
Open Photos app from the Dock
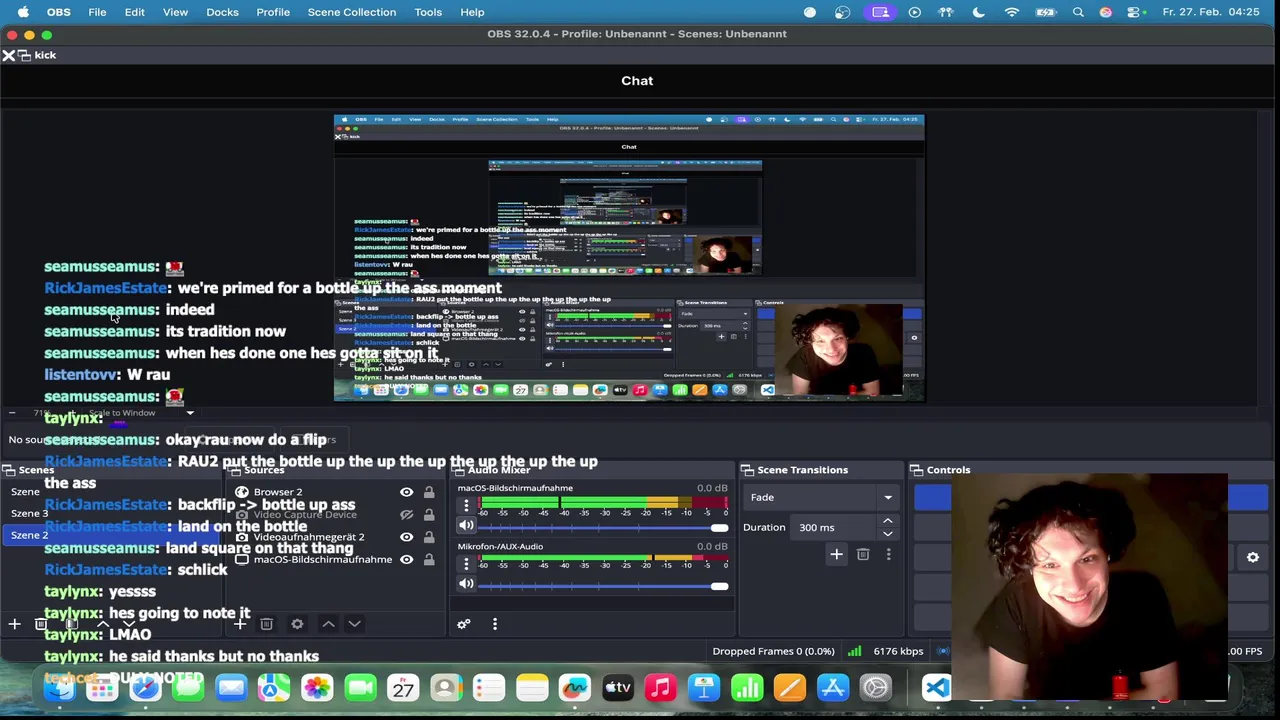[317, 688]
